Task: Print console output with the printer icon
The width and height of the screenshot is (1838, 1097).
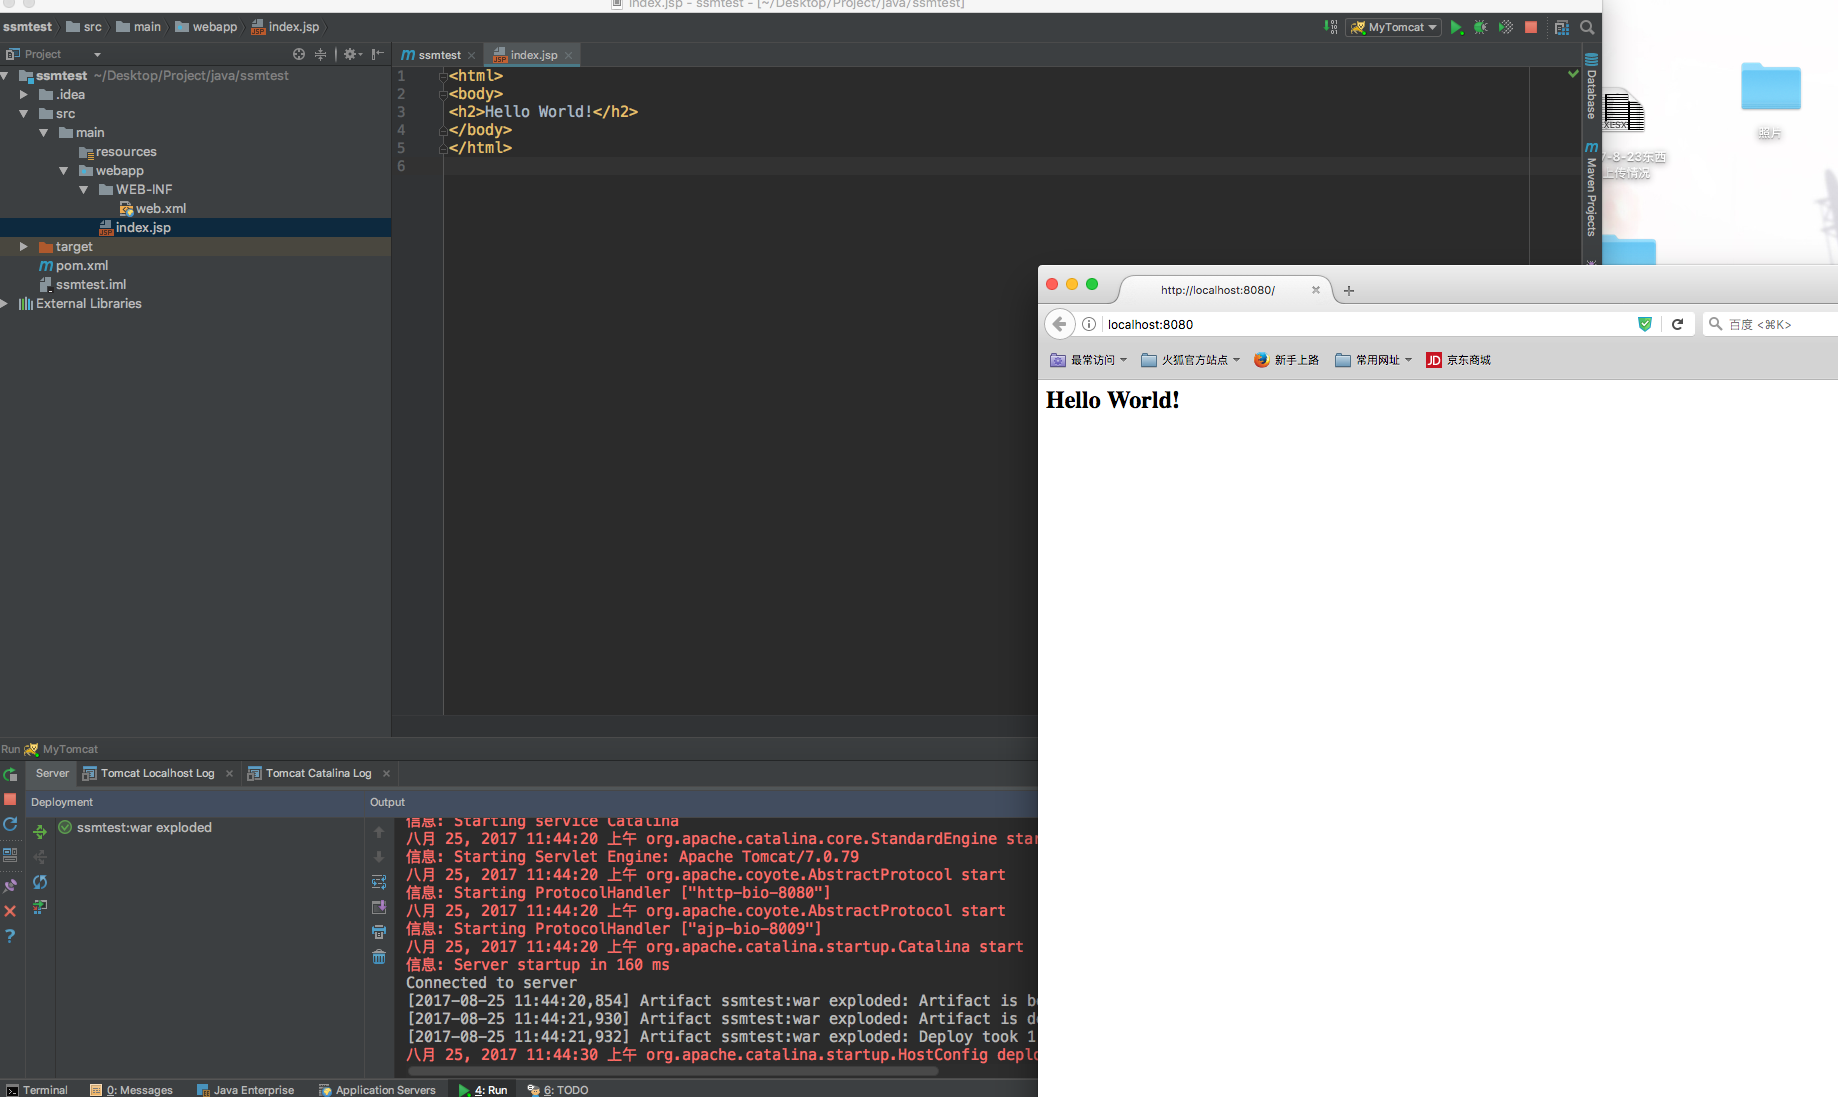Action: tap(379, 932)
